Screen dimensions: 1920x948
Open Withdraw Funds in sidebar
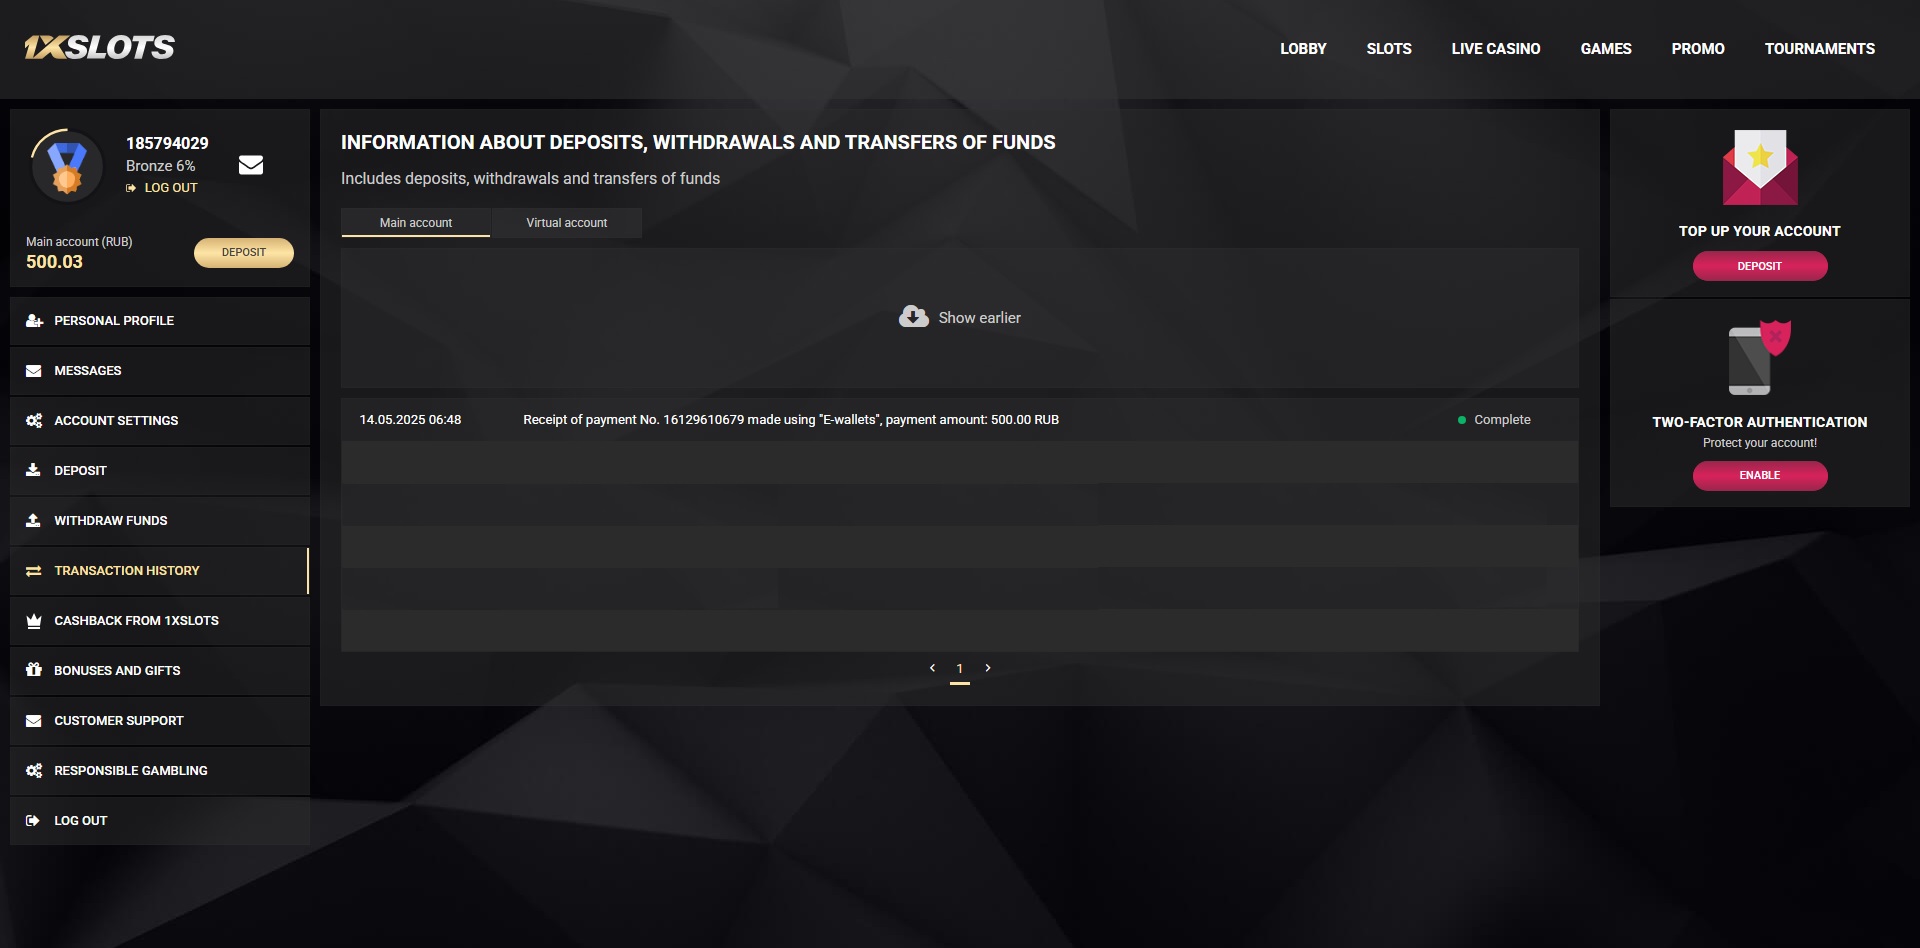pyautogui.click(x=160, y=521)
